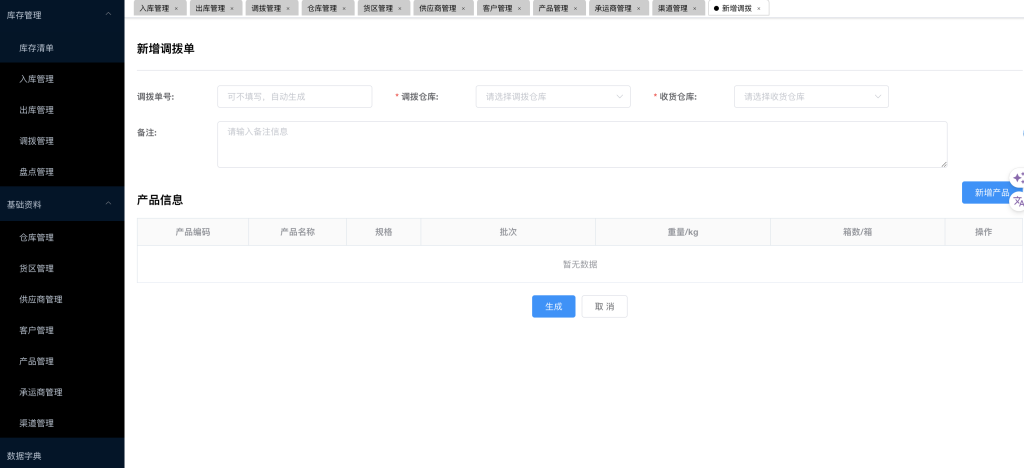This screenshot has height=468, width=1024.
Task: Switch to the 出库管理 tab
Action: pos(210,8)
